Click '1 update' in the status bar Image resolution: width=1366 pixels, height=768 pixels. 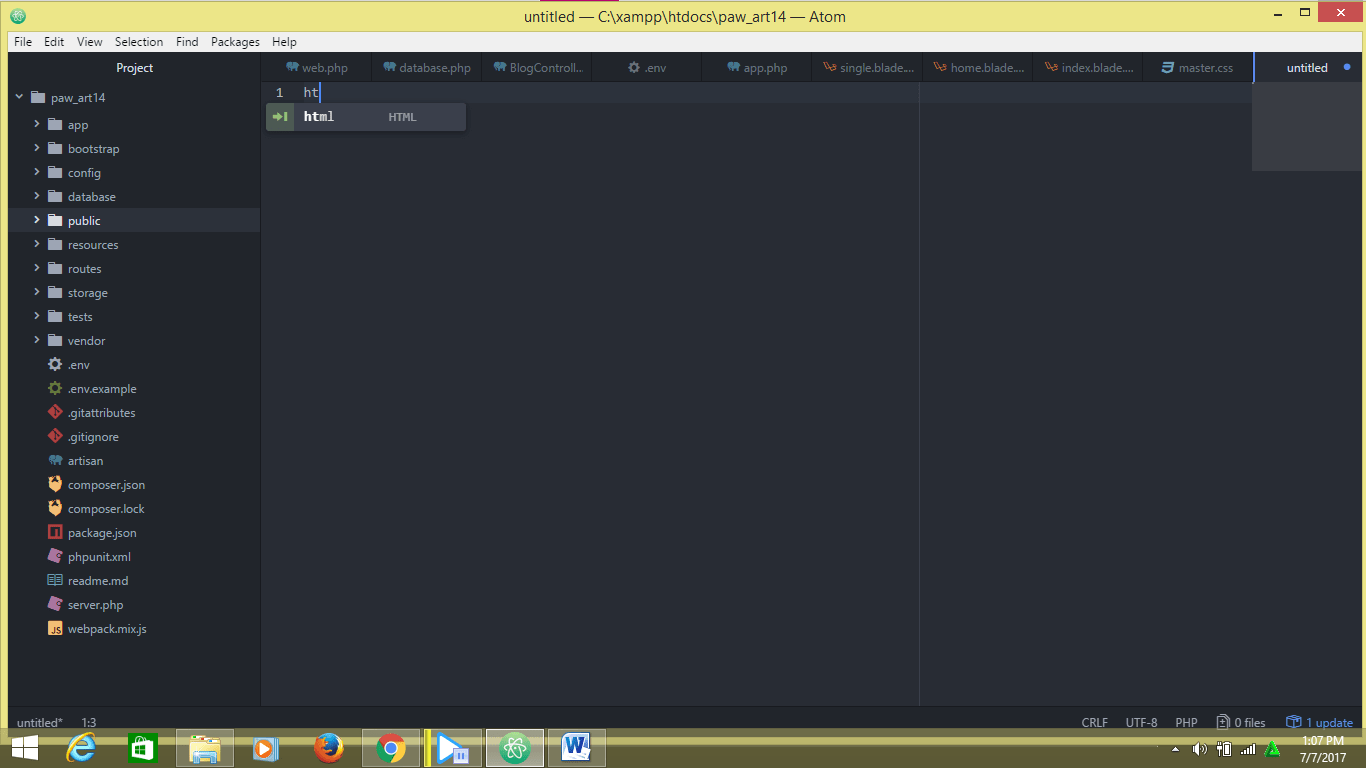coord(1326,721)
